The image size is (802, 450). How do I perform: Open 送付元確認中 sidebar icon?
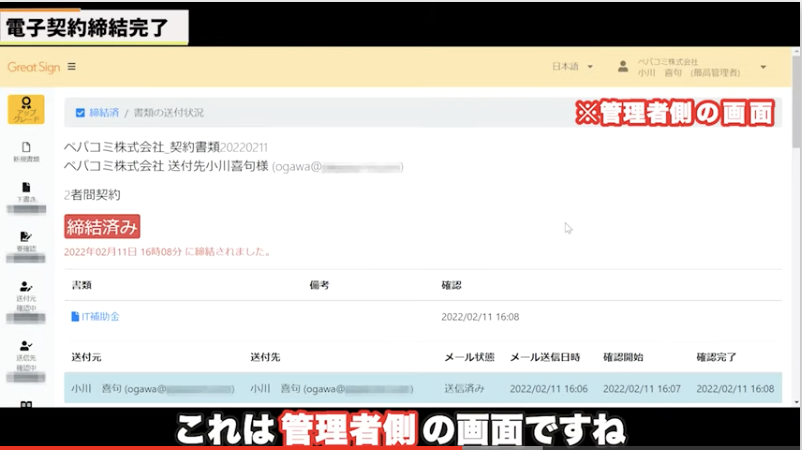(25, 291)
